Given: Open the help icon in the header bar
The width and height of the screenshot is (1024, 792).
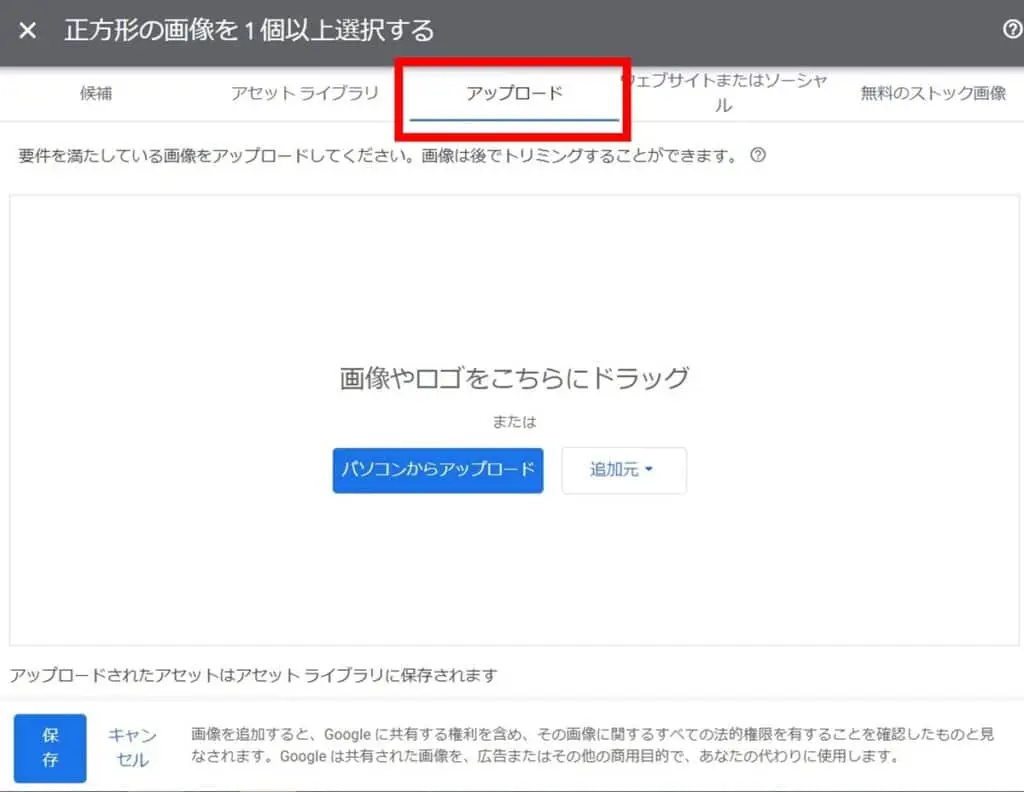Looking at the screenshot, I should pyautogui.click(x=1011, y=30).
